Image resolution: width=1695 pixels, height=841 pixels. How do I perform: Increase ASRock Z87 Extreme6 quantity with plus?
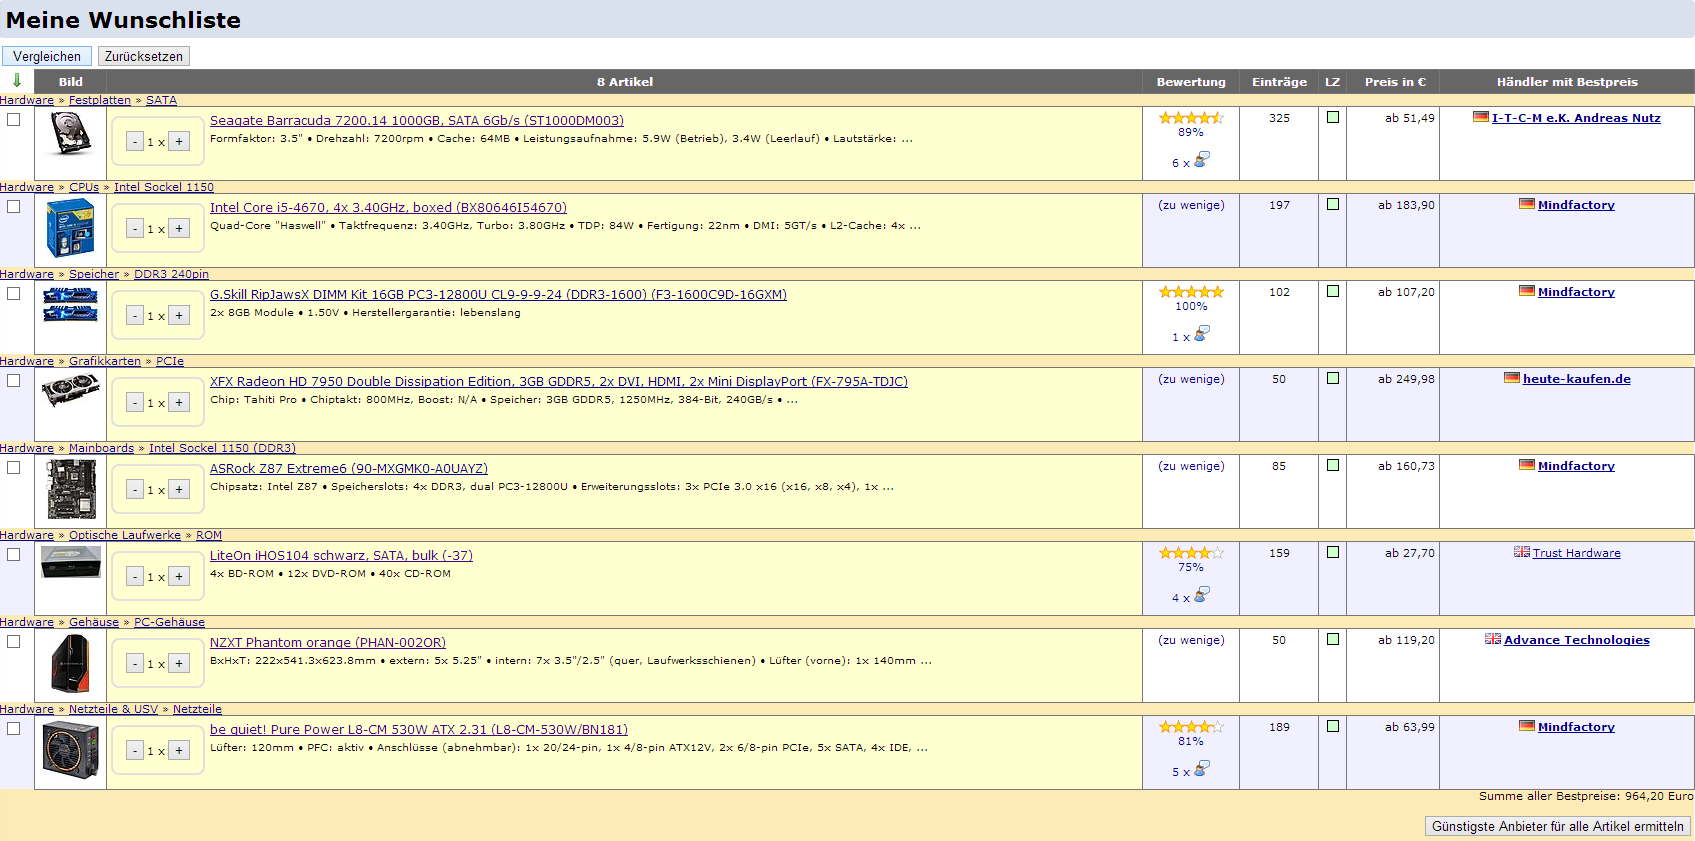[x=179, y=490]
